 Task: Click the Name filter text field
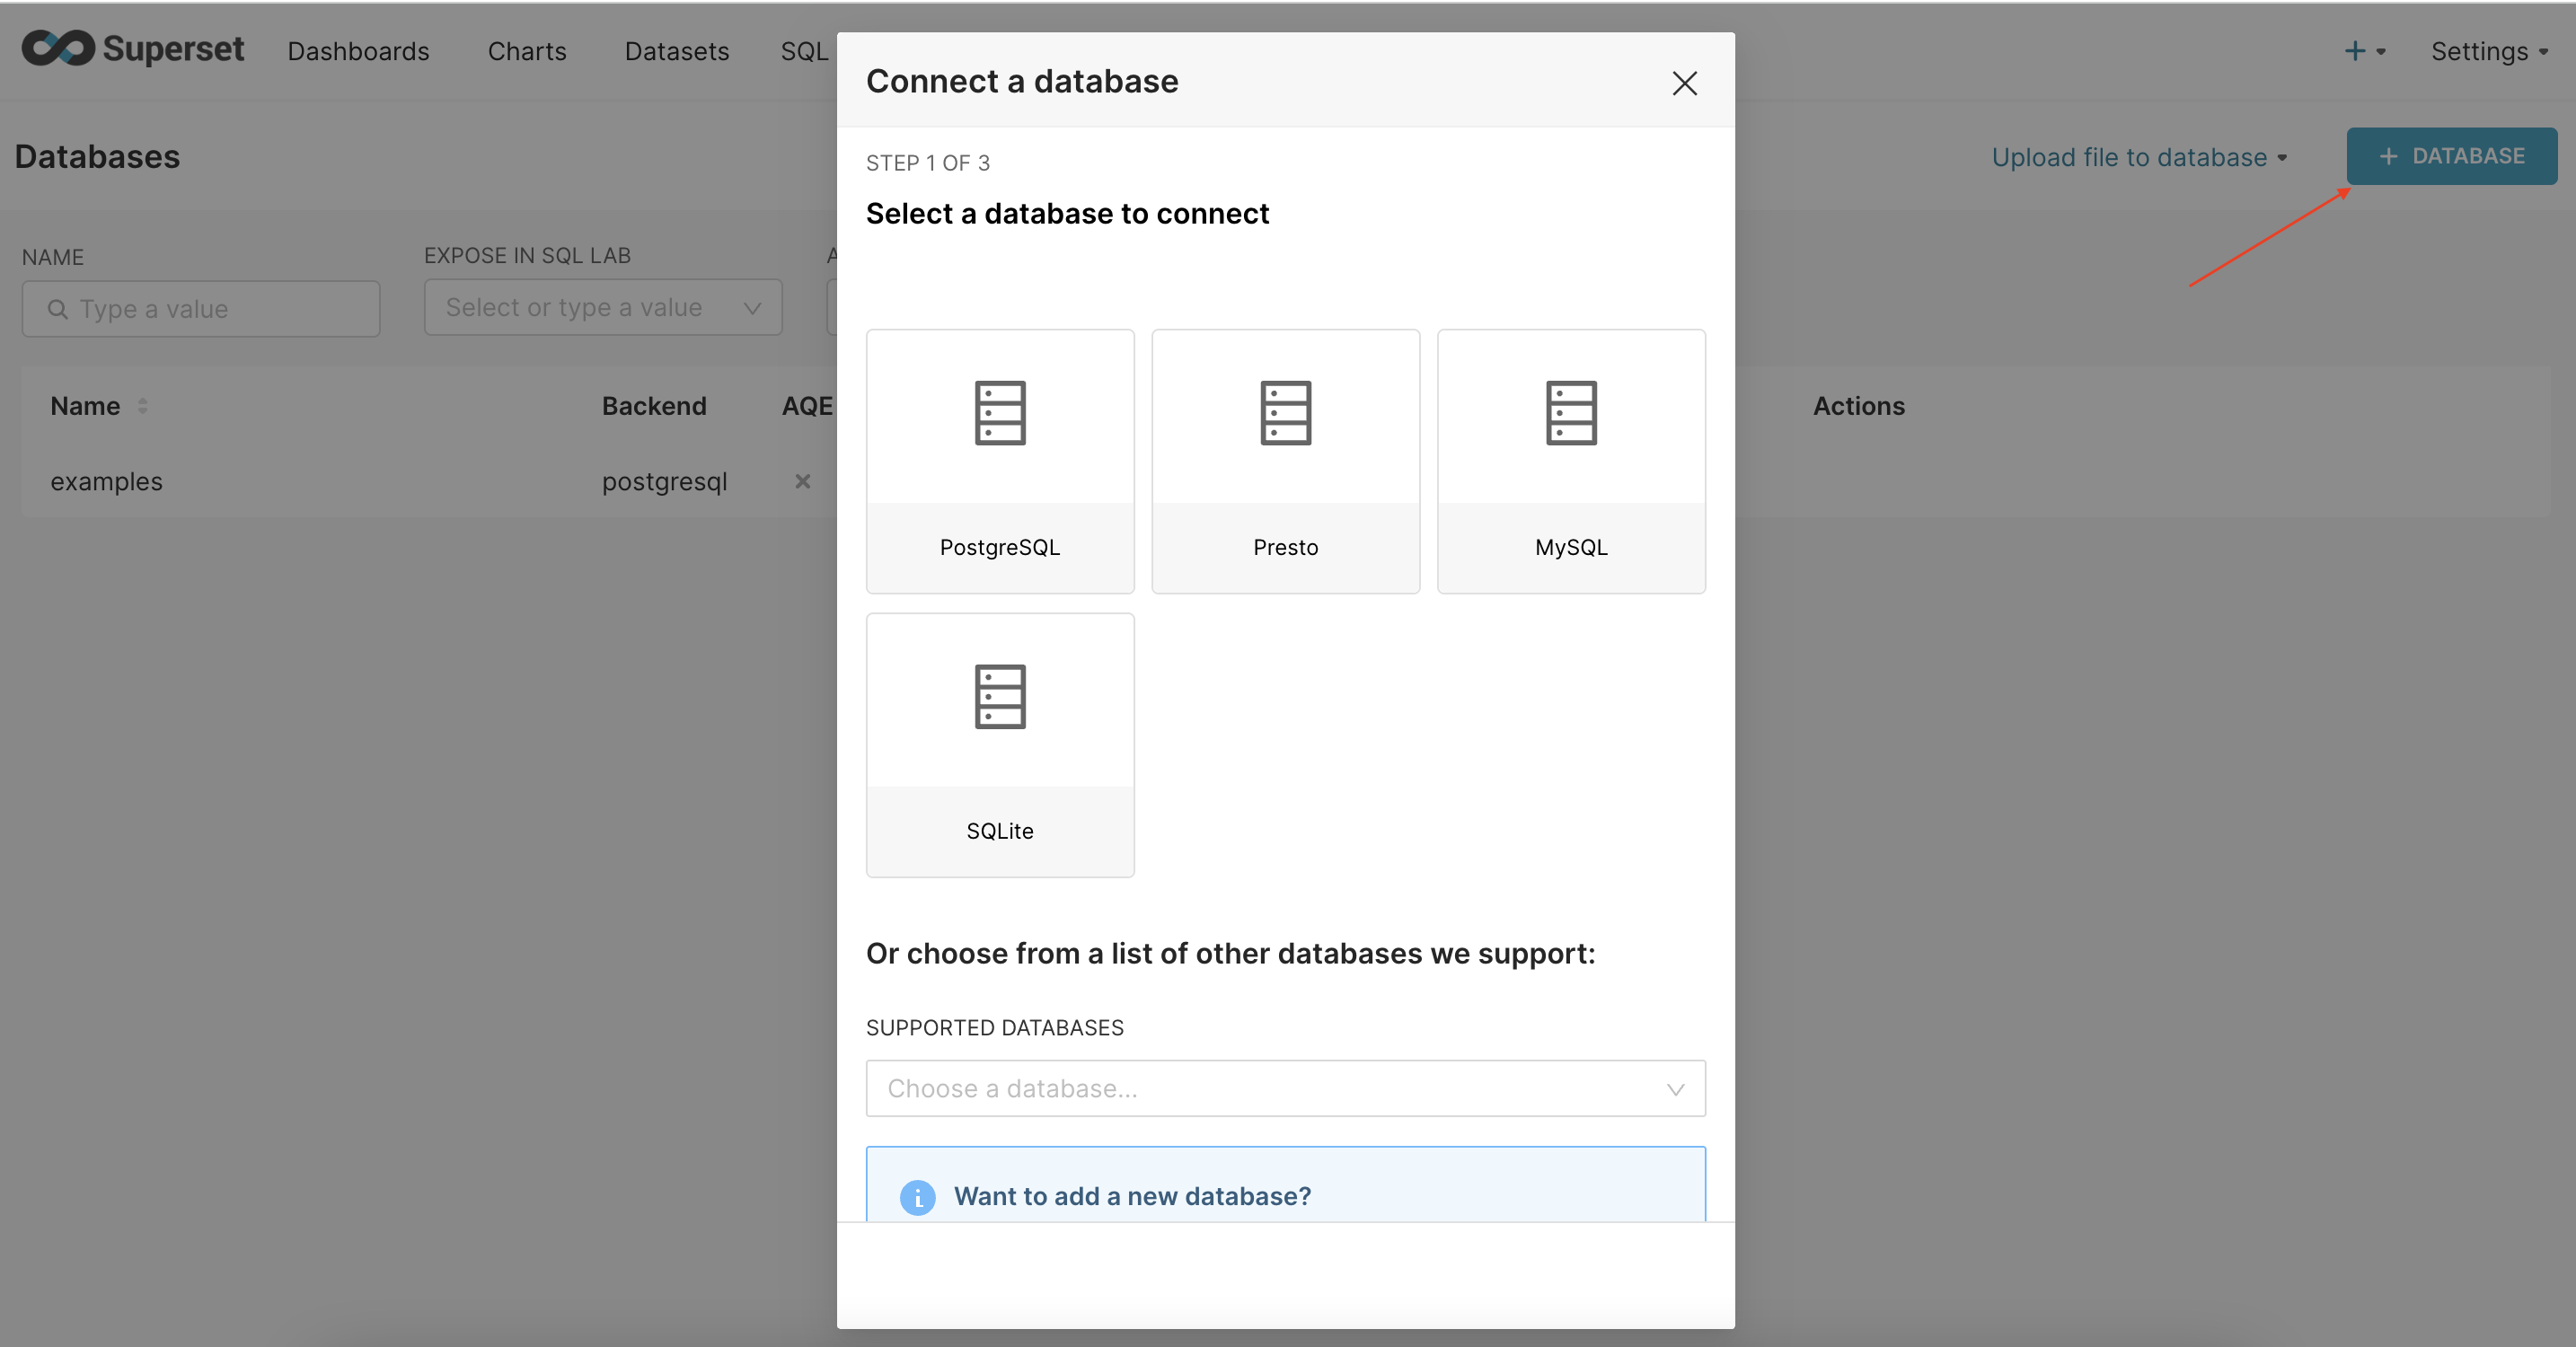point(200,309)
